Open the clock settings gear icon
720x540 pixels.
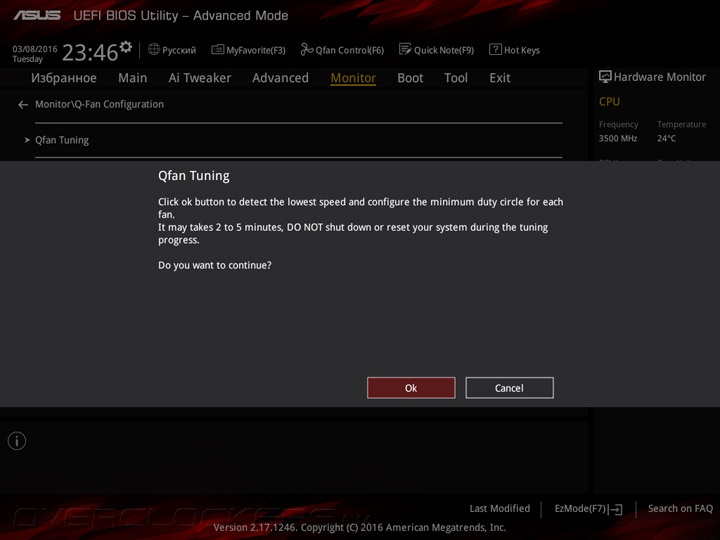pyautogui.click(x=126, y=47)
